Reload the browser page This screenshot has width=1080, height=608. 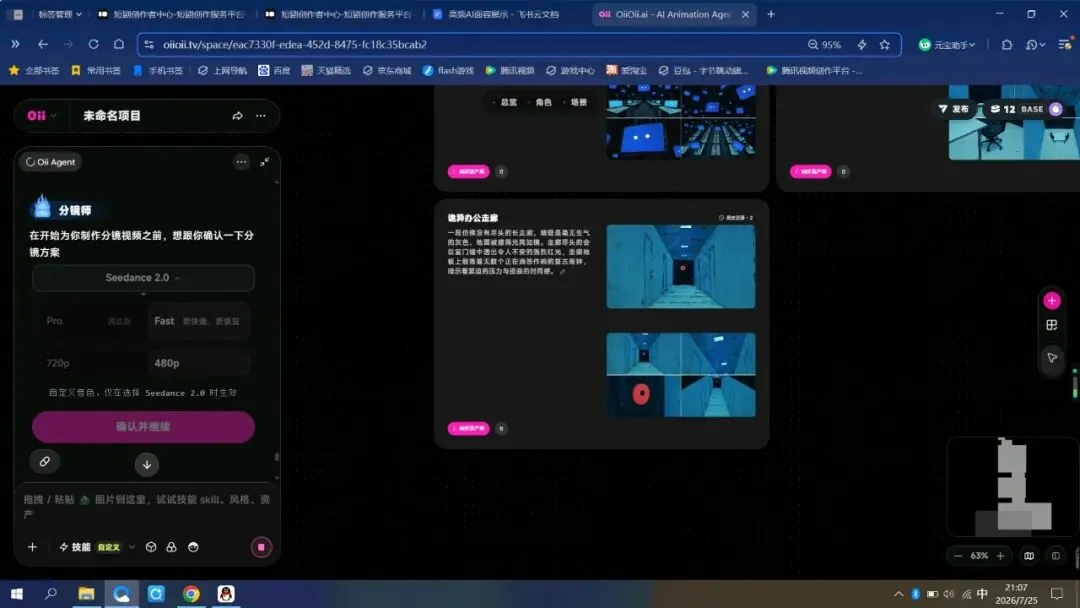(x=93, y=44)
